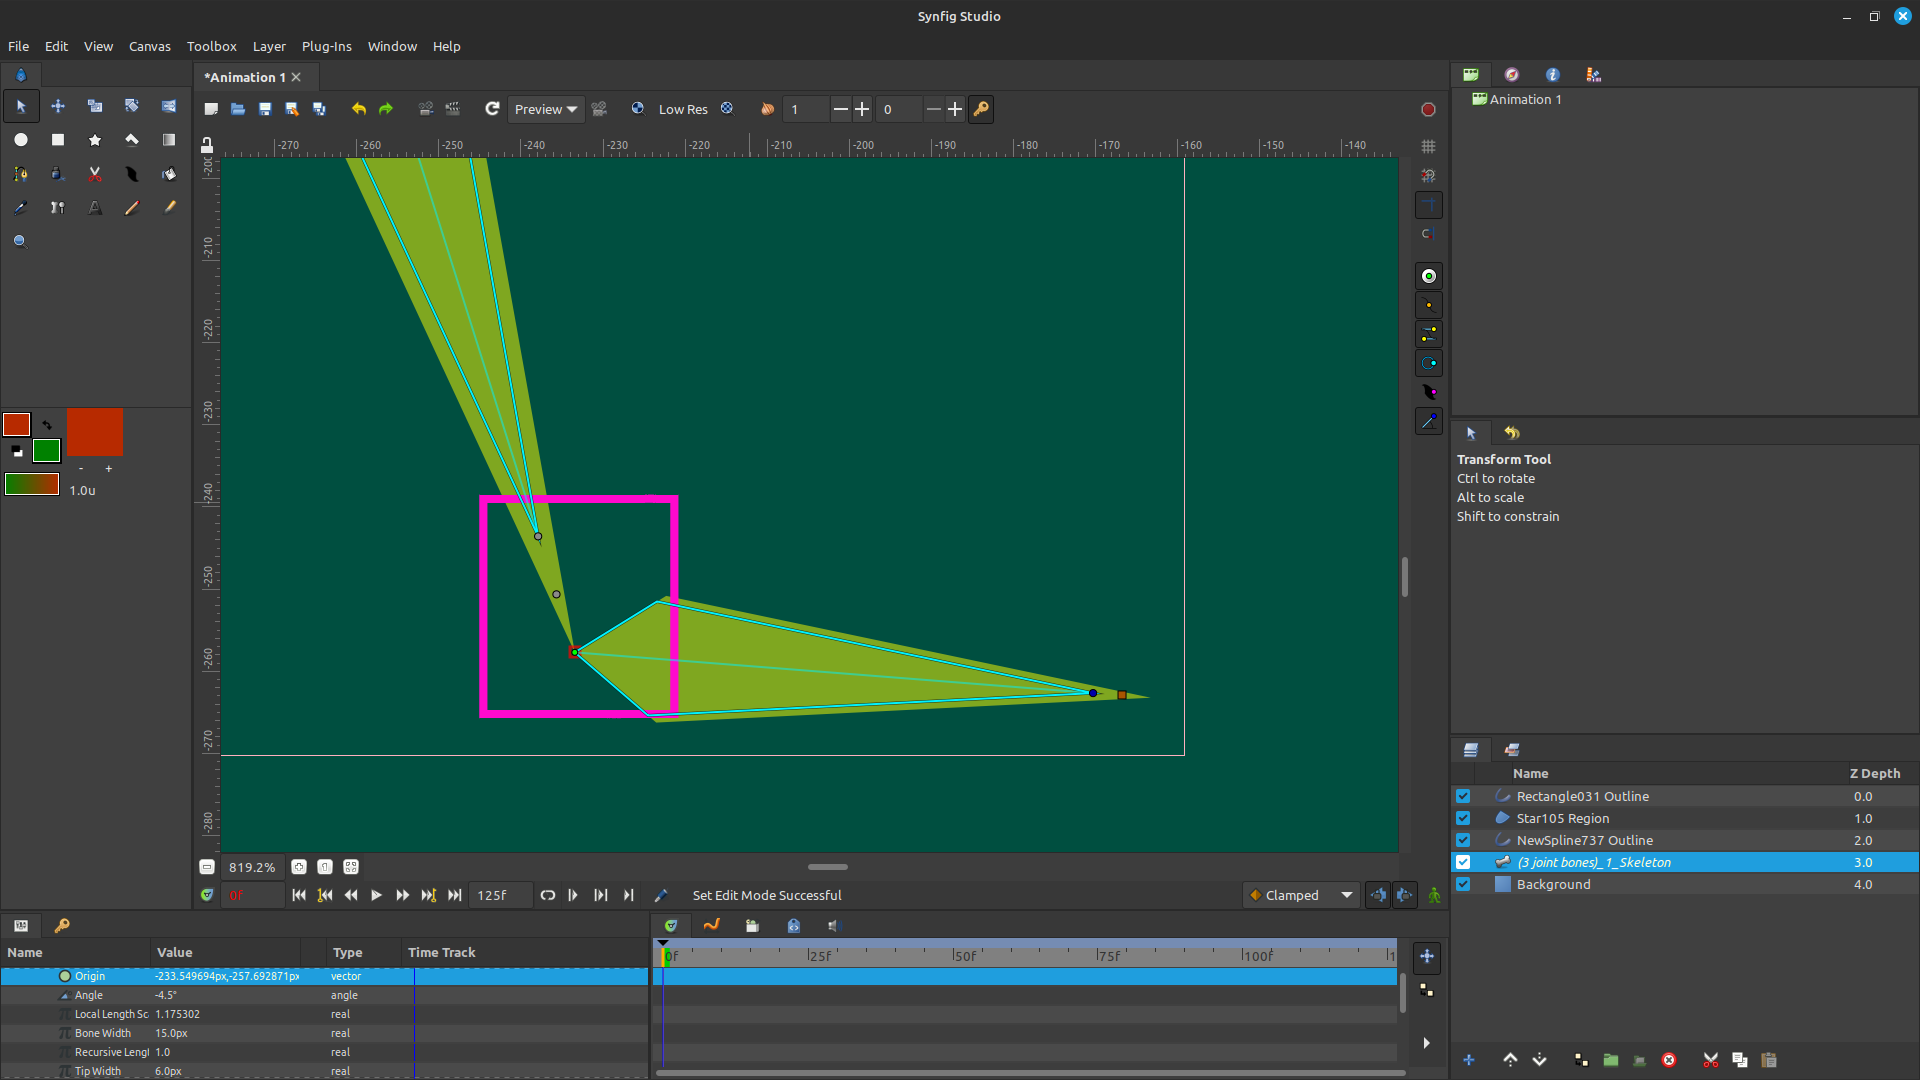Select the Circle tool in toolbox
Screen dimensions: 1920x1080
coord(21,140)
